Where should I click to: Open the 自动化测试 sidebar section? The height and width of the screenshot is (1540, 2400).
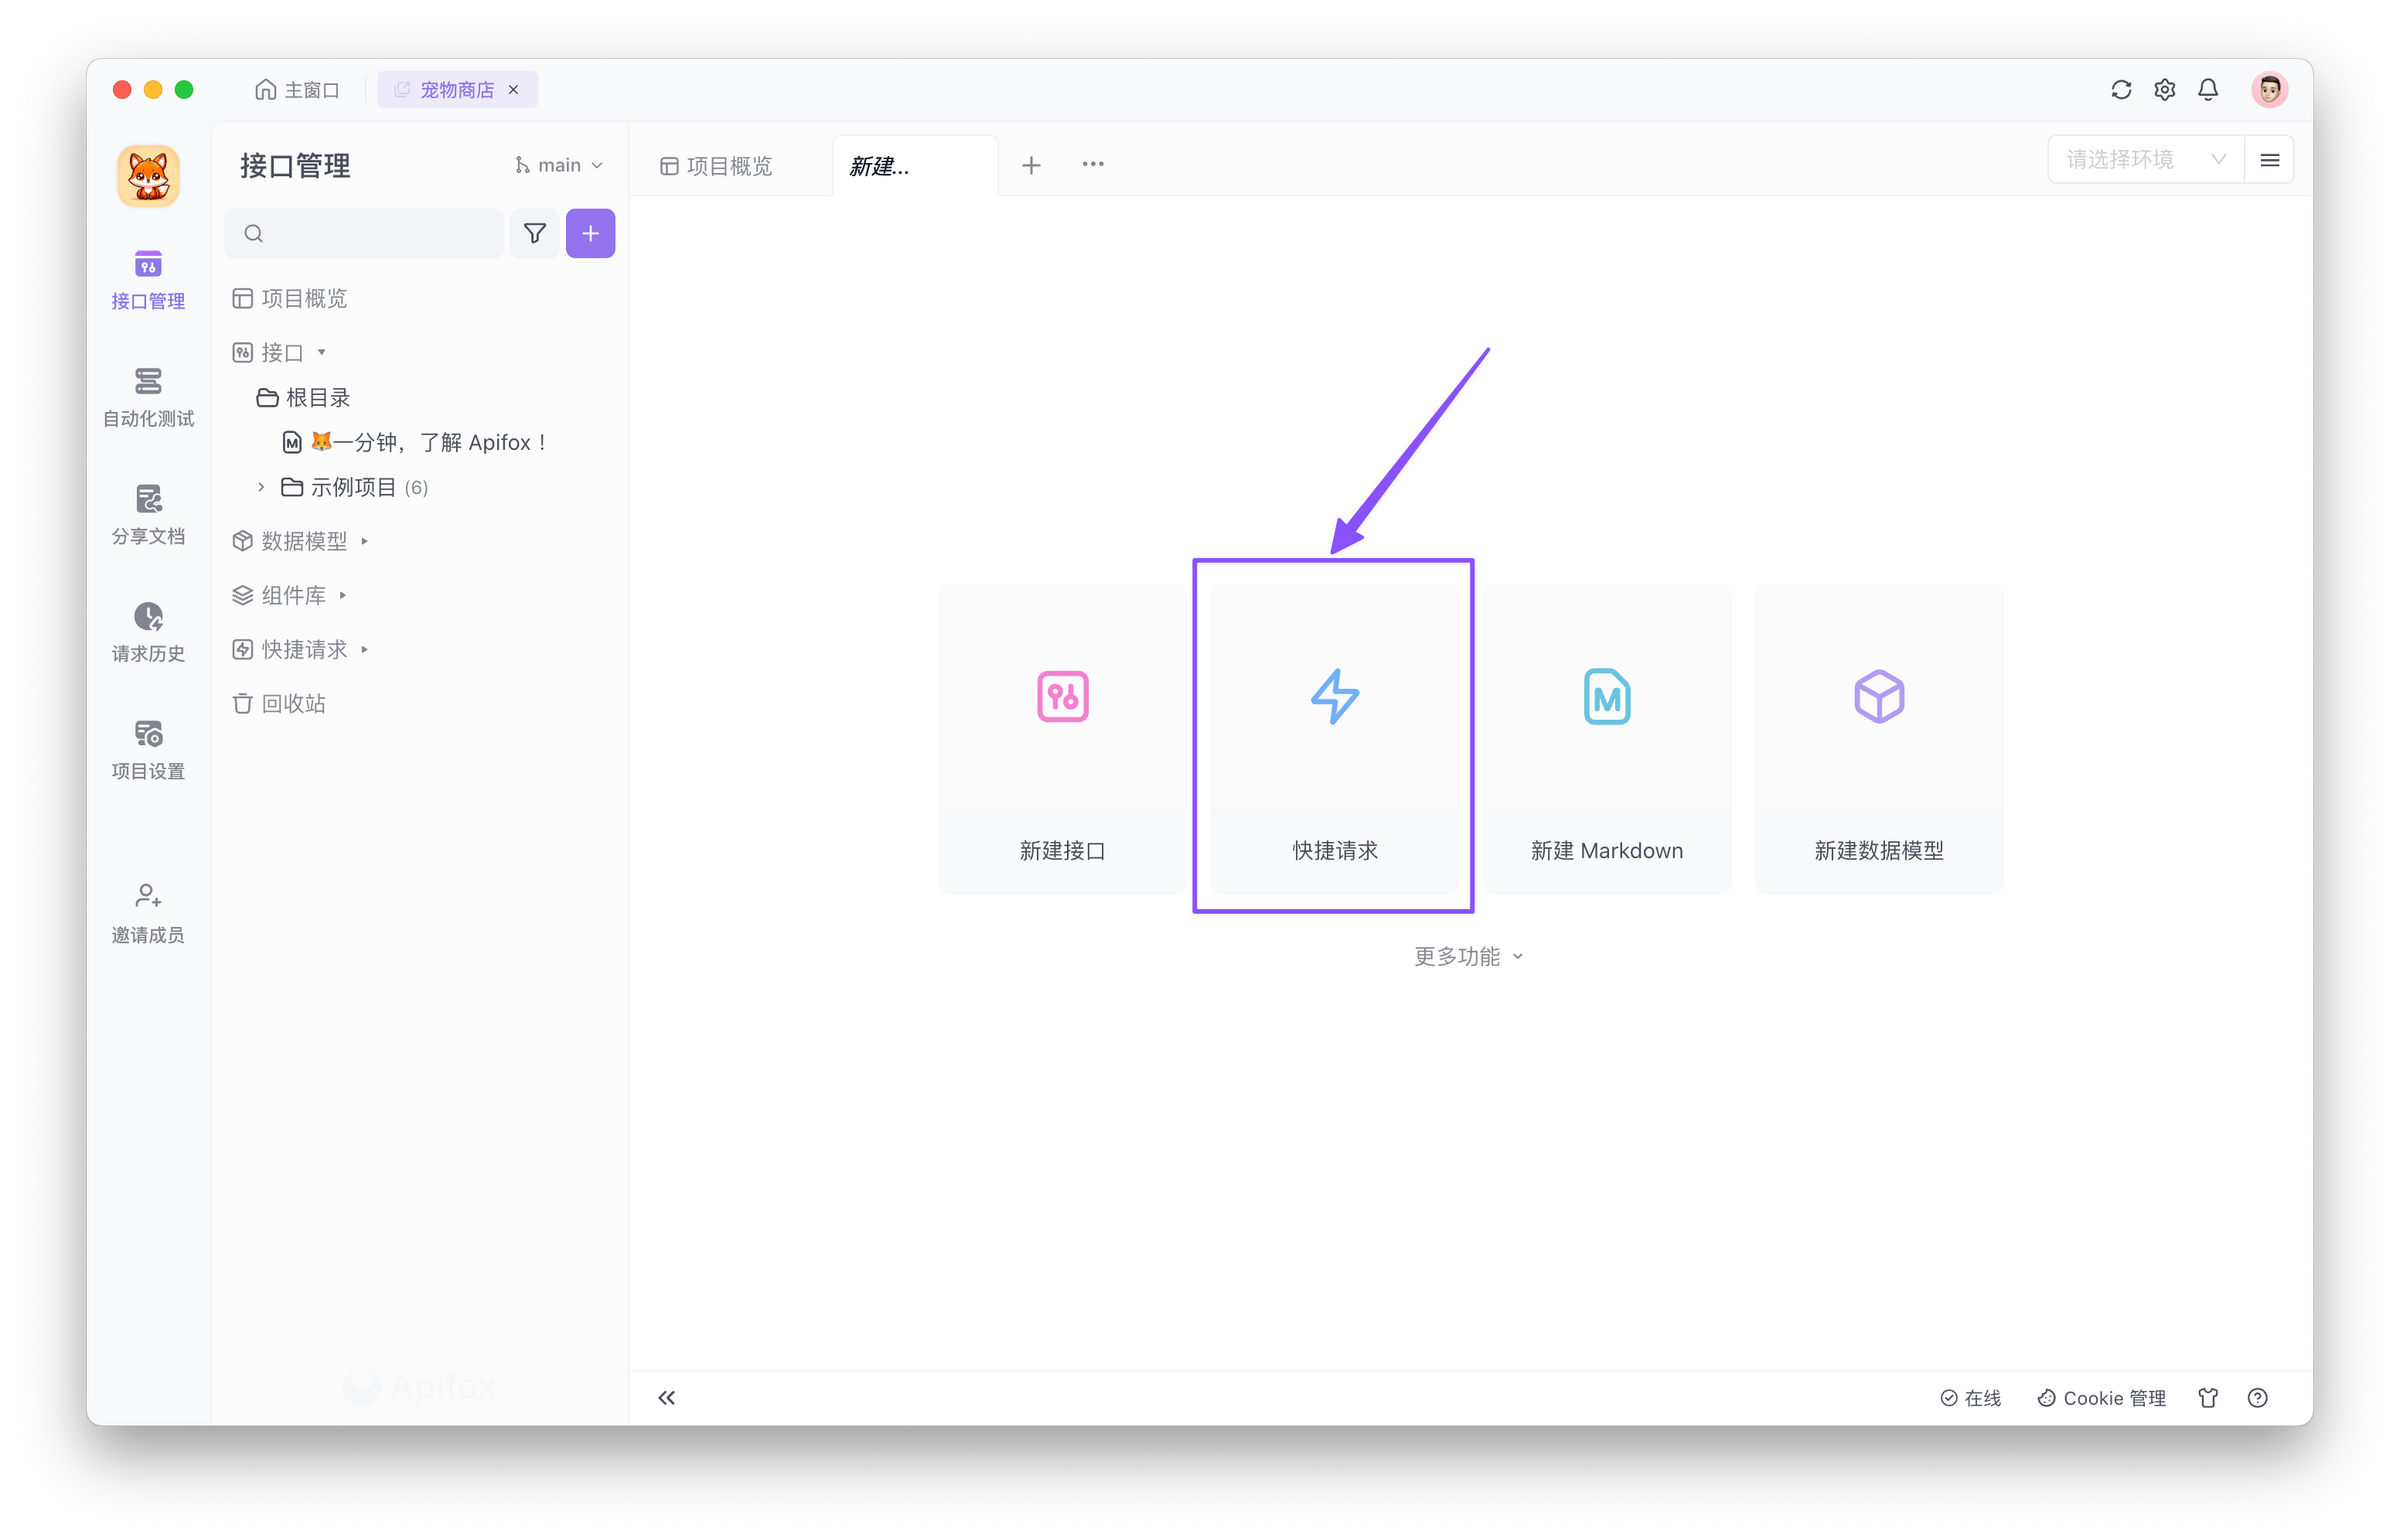(x=148, y=397)
